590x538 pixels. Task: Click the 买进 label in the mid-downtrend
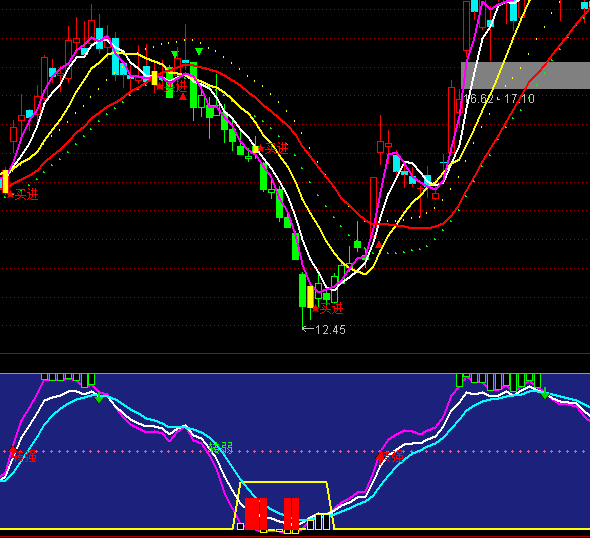(277, 148)
